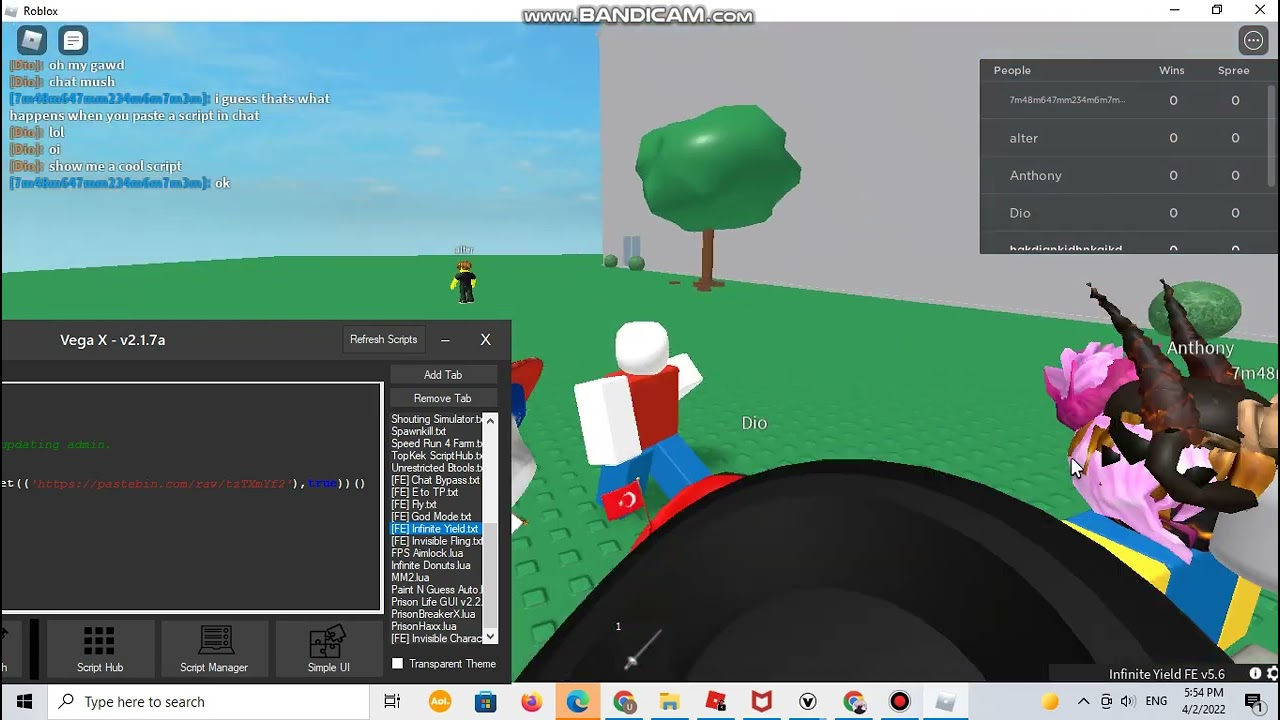Viewport: 1280px width, 720px height.
Task: Open the Roblox more options ellipsis button
Action: point(1253,40)
